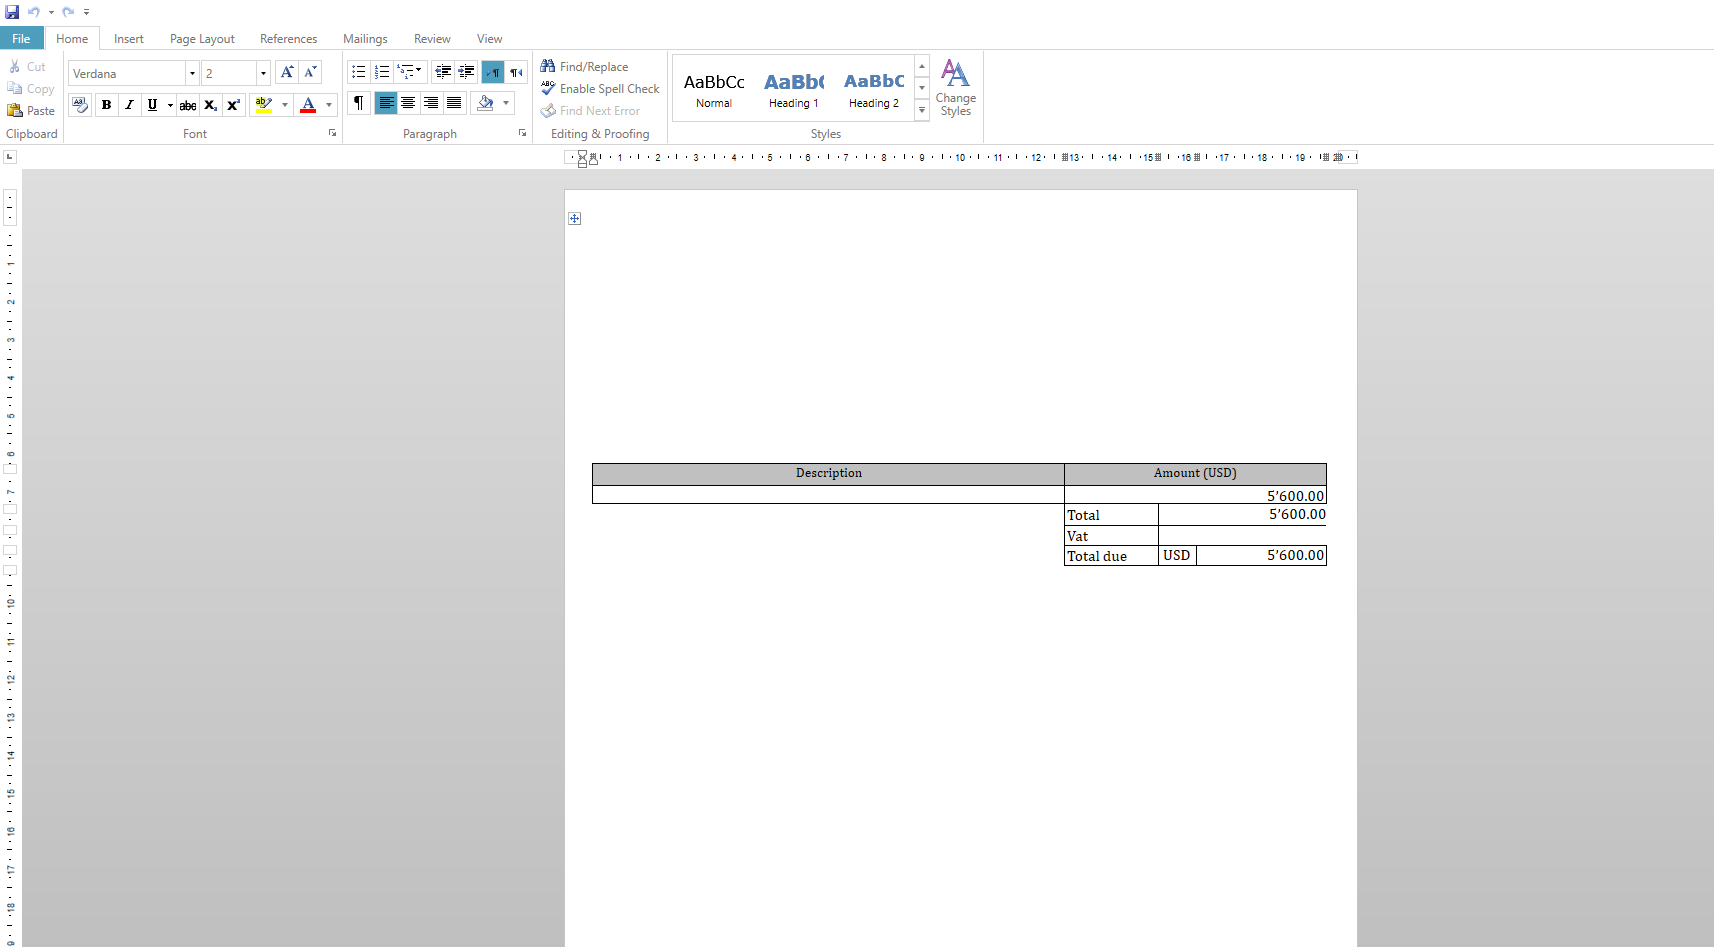Click the Description header cell
The width and height of the screenshot is (1714, 947).
[x=828, y=474]
